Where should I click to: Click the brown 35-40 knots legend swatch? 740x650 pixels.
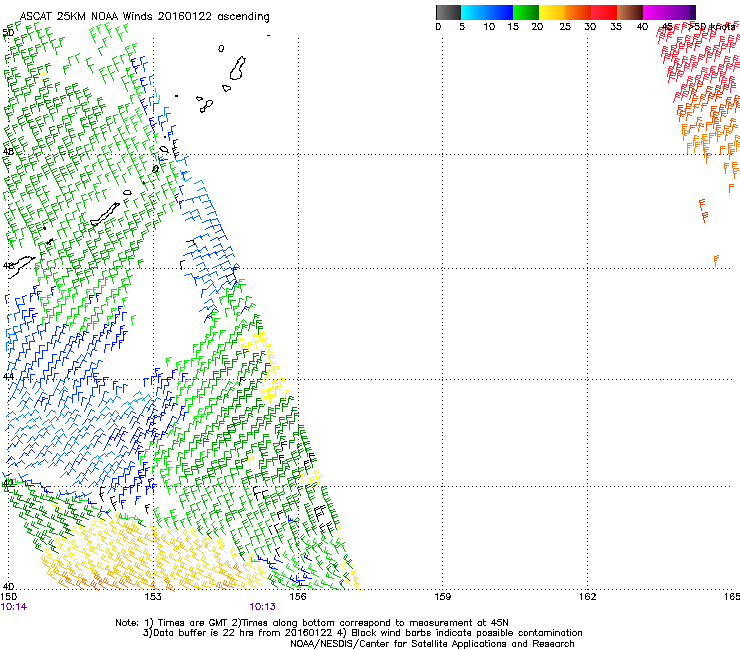click(x=630, y=12)
